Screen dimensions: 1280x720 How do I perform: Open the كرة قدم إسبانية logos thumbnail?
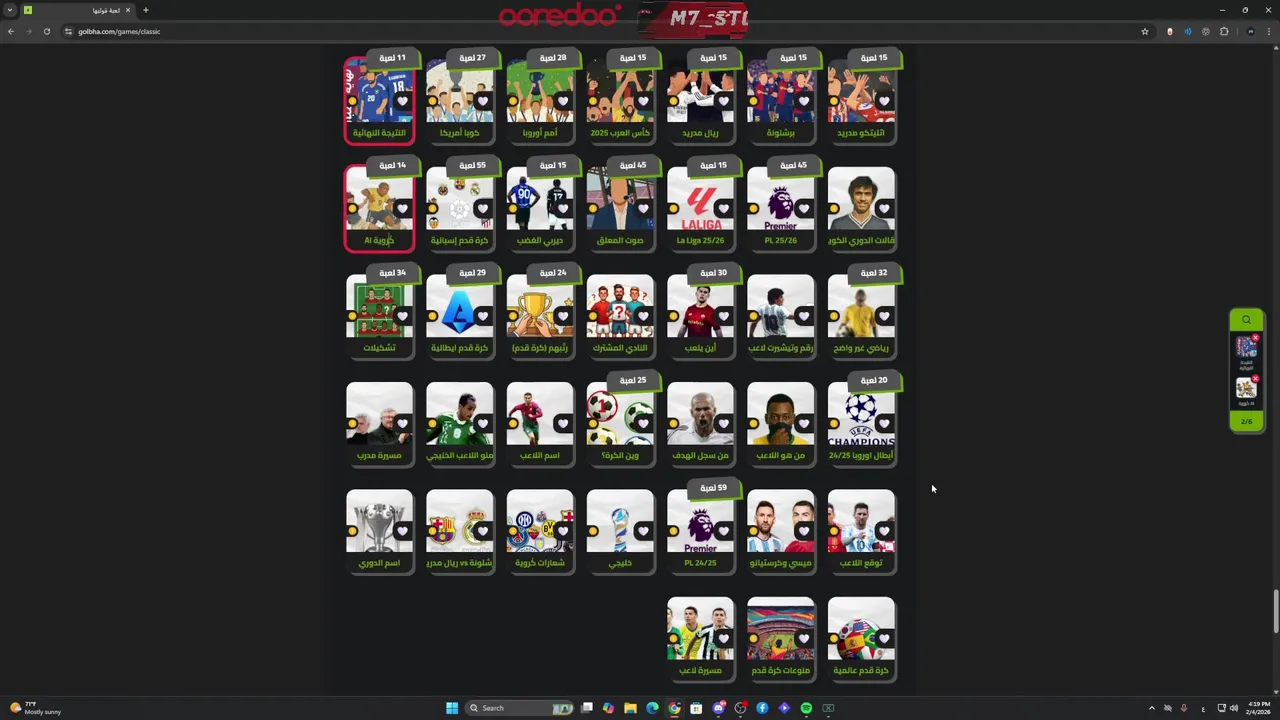coord(459,200)
